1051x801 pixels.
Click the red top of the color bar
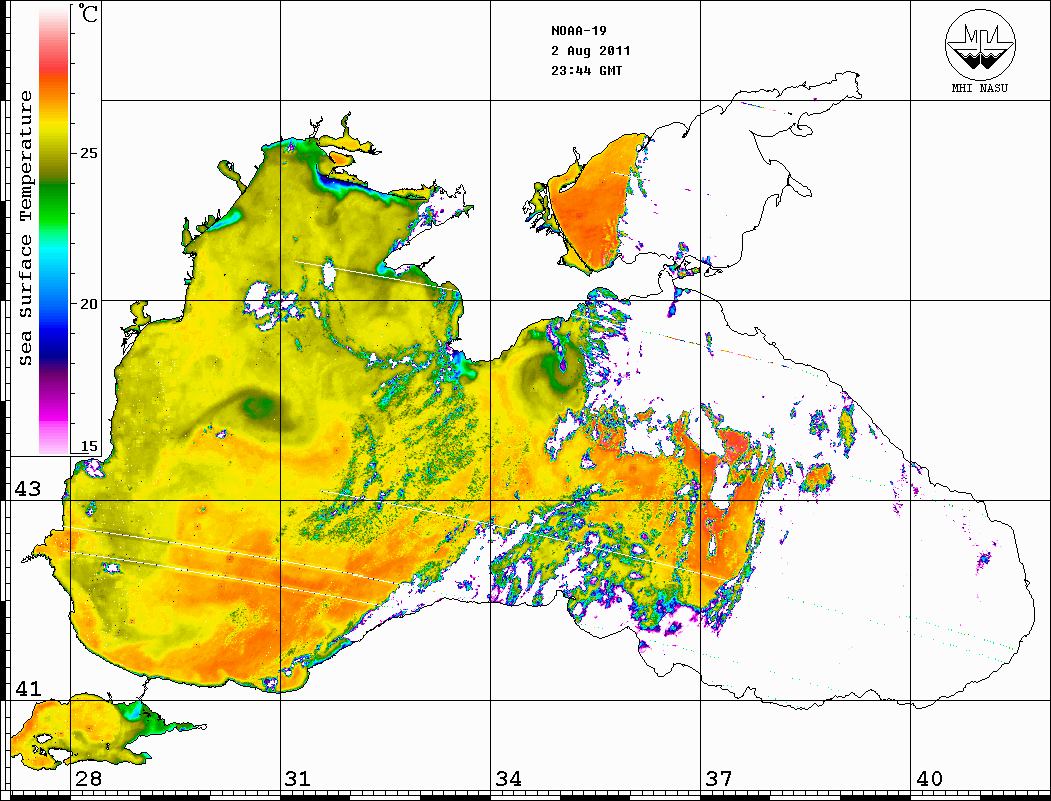pyautogui.click(x=54, y=60)
